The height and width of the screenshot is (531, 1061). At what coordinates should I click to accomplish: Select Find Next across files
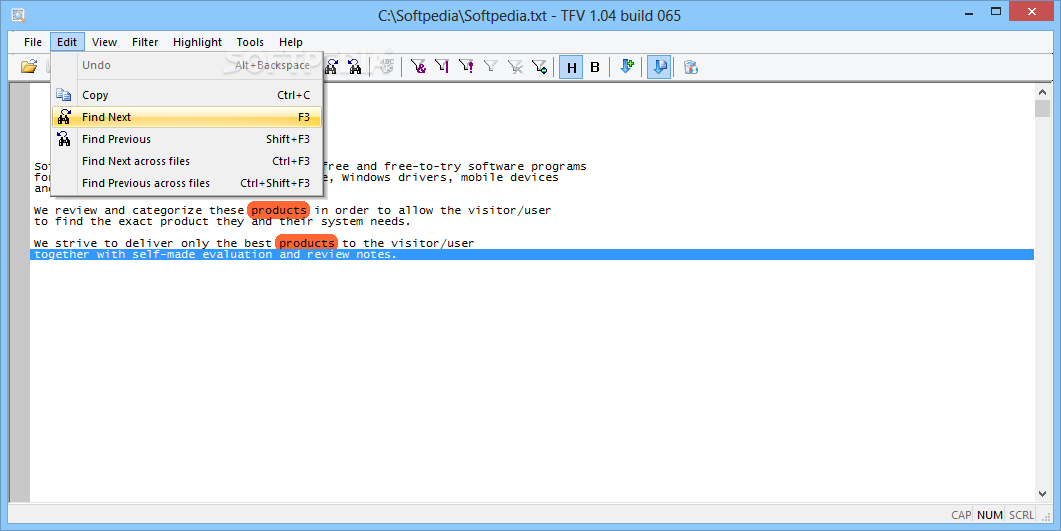187,161
